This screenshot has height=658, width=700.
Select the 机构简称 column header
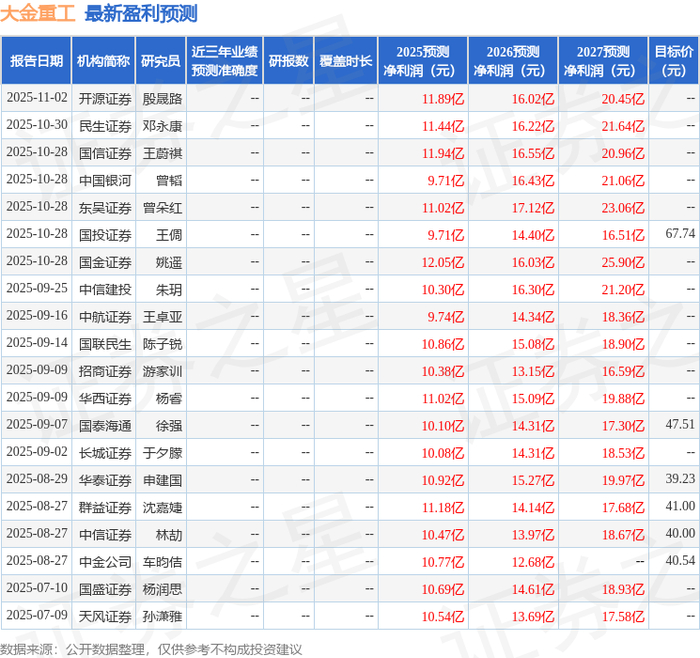click(x=103, y=61)
